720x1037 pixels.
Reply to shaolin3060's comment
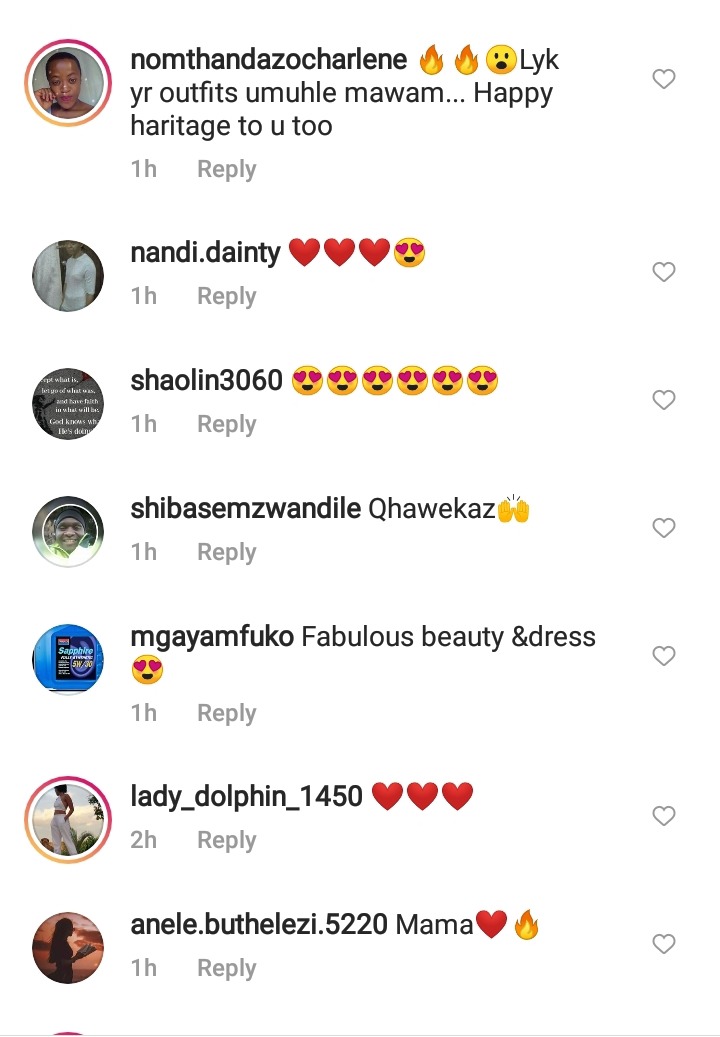(x=226, y=424)
